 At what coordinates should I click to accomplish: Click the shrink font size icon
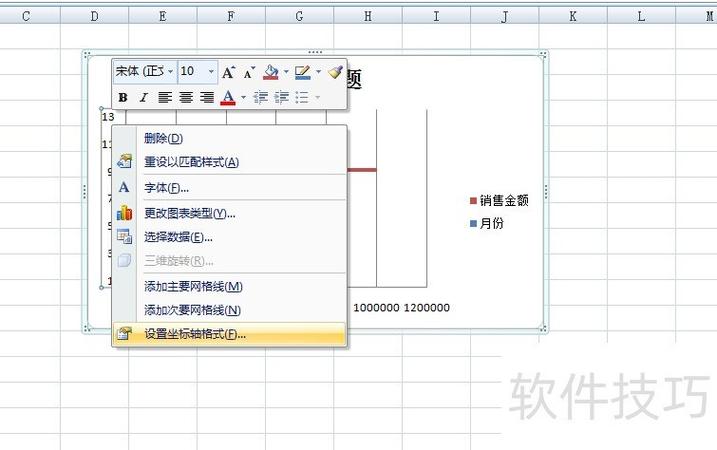pos(249,73)
